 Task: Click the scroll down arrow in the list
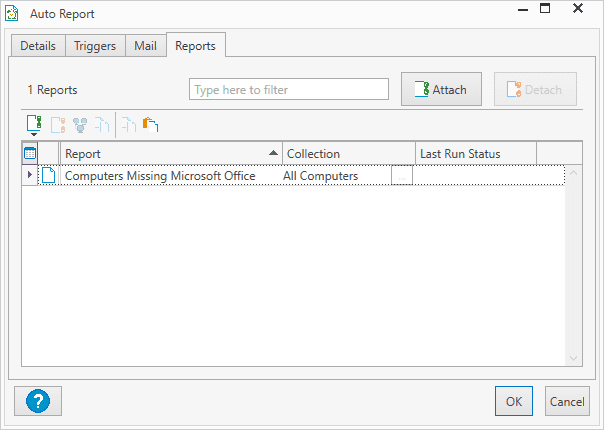pos(573,358)
